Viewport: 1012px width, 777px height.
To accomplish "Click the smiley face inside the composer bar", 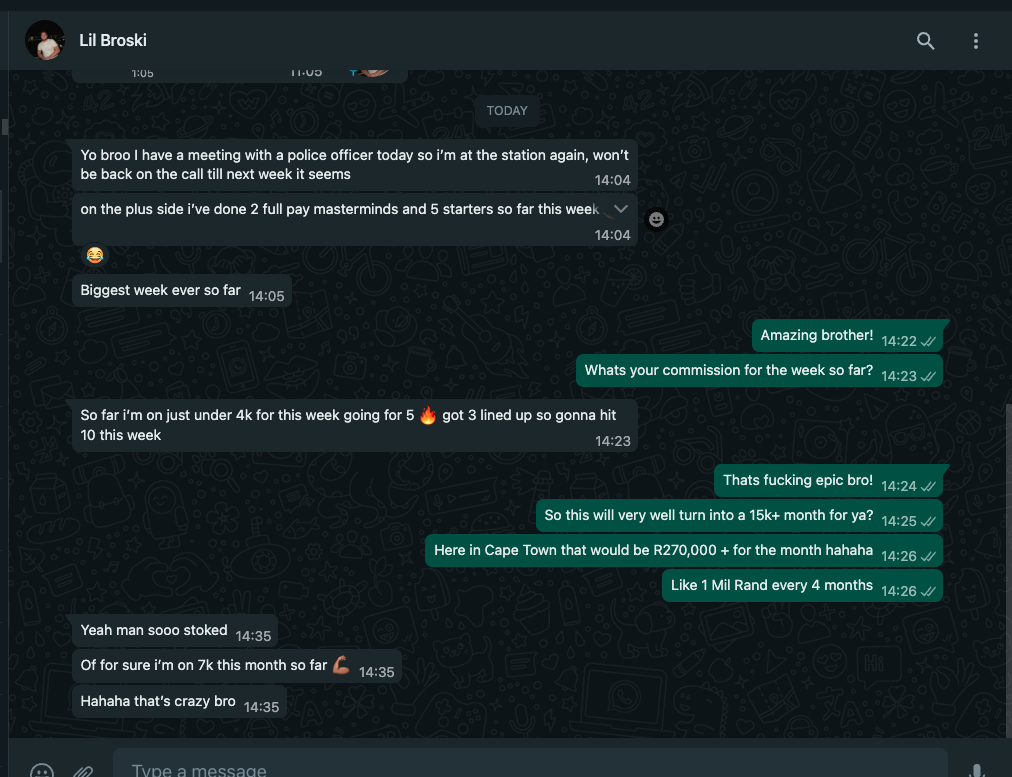I will [x=41, y=769].
